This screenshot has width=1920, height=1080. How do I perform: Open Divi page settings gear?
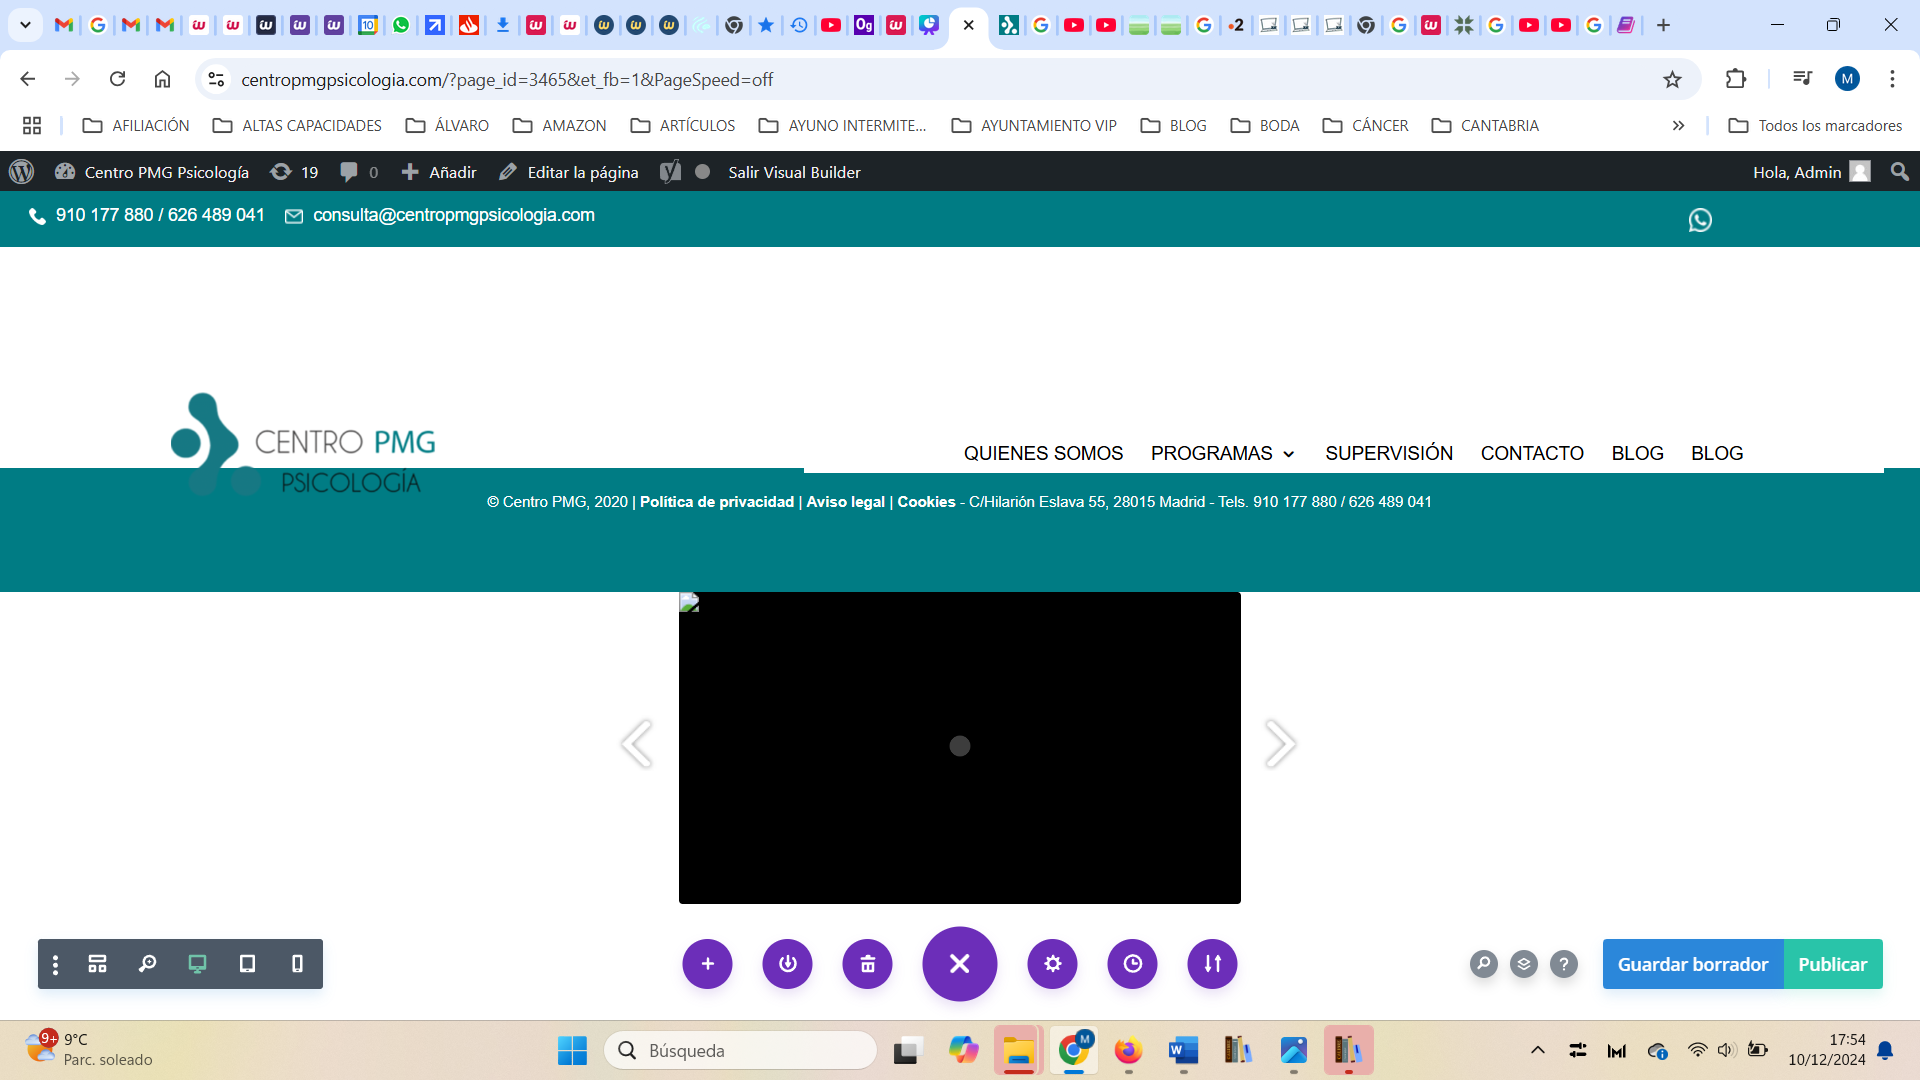click(x=1052, y=964)
